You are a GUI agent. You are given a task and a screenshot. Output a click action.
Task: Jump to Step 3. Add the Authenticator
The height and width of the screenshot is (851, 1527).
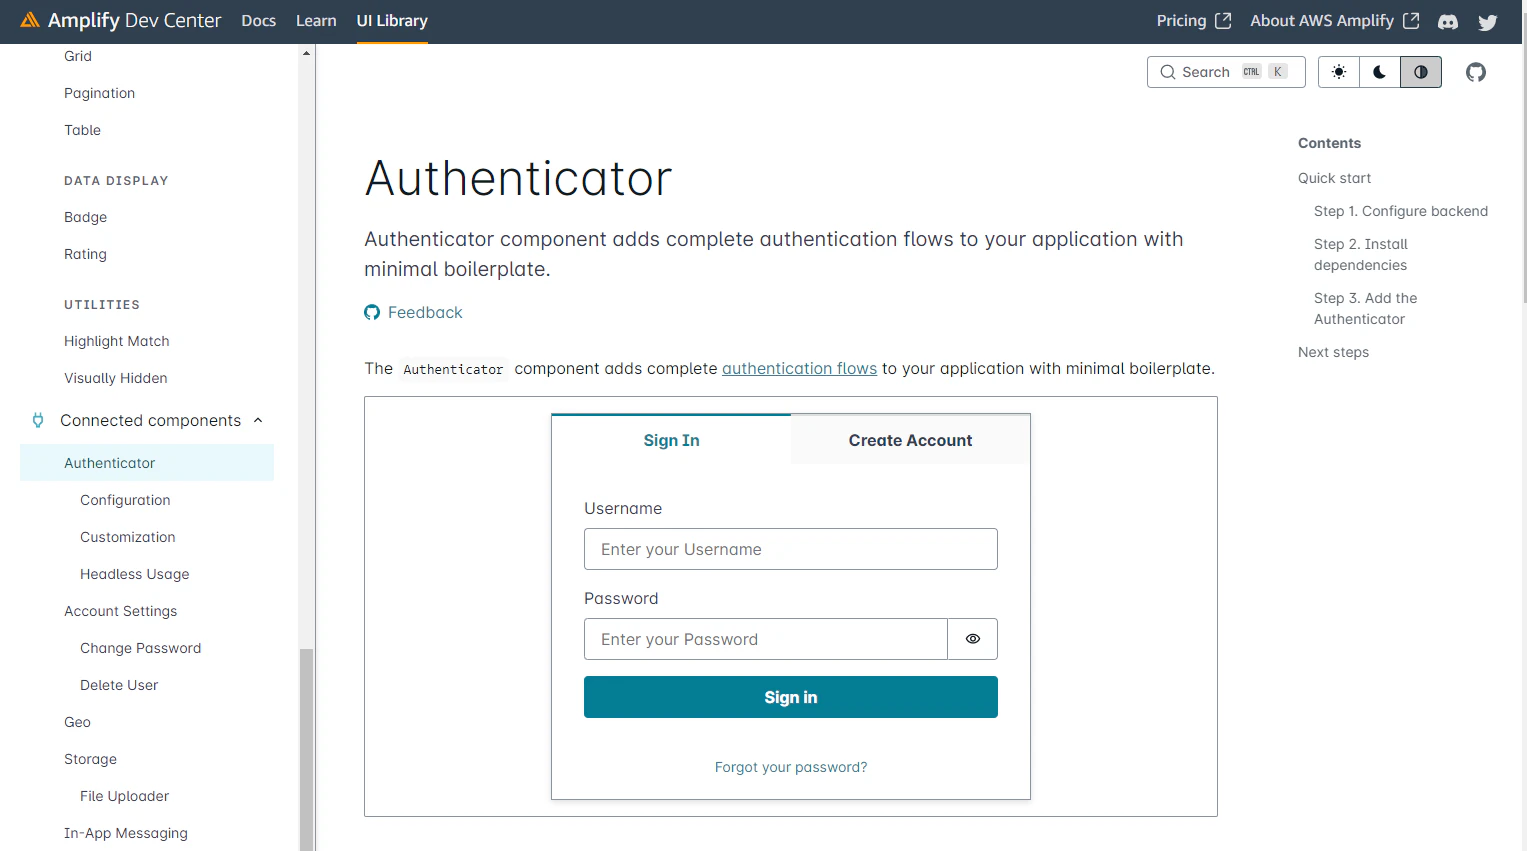1366,308
